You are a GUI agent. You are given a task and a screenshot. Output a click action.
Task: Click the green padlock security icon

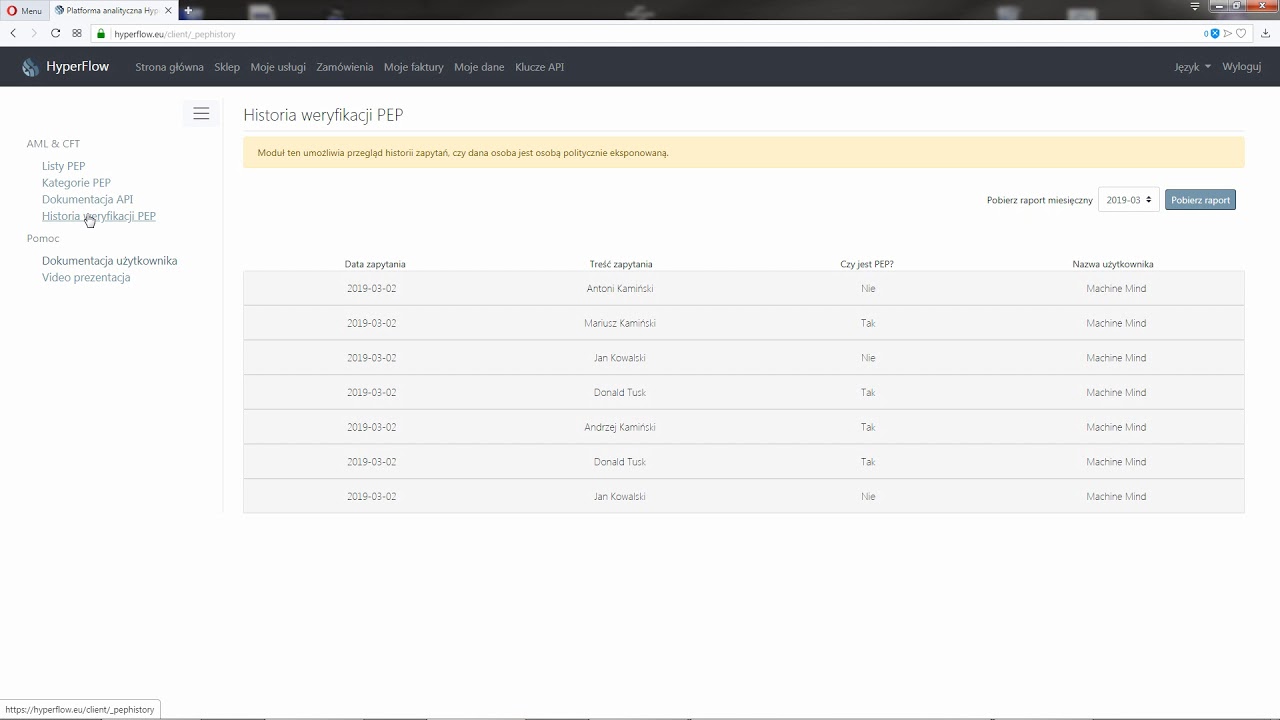pos(101,33)
